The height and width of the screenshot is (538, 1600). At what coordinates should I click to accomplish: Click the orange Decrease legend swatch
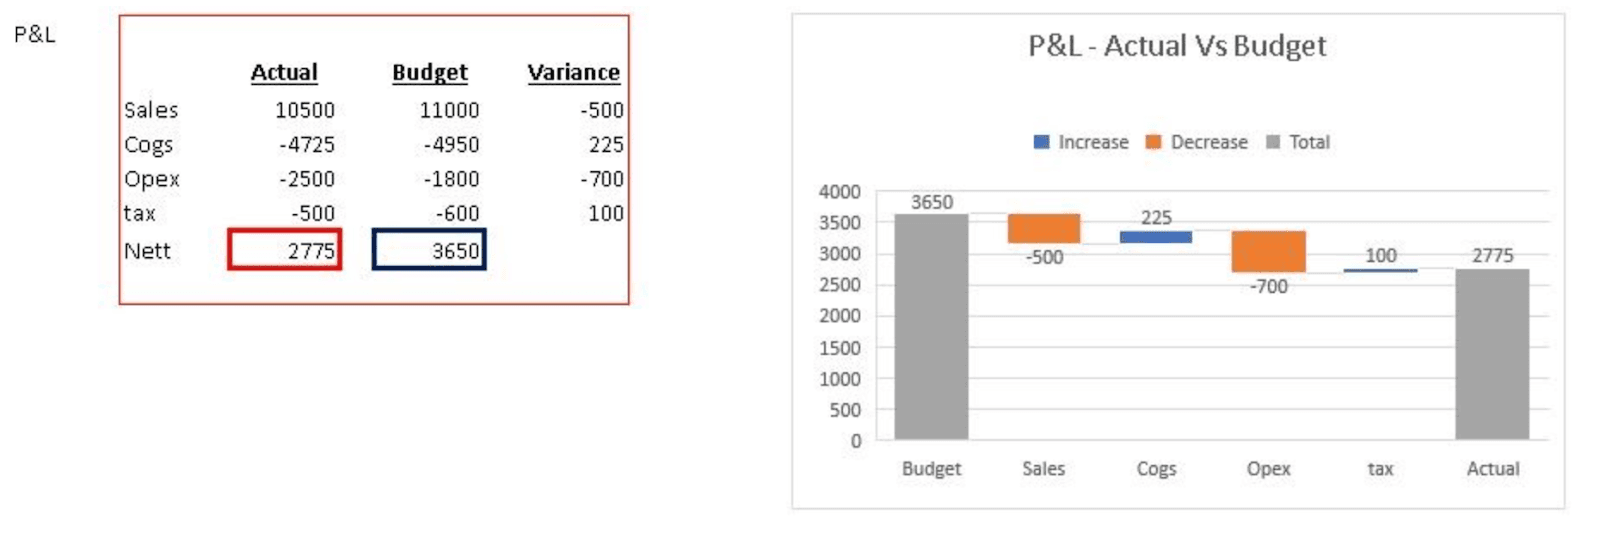point(1153,142)
